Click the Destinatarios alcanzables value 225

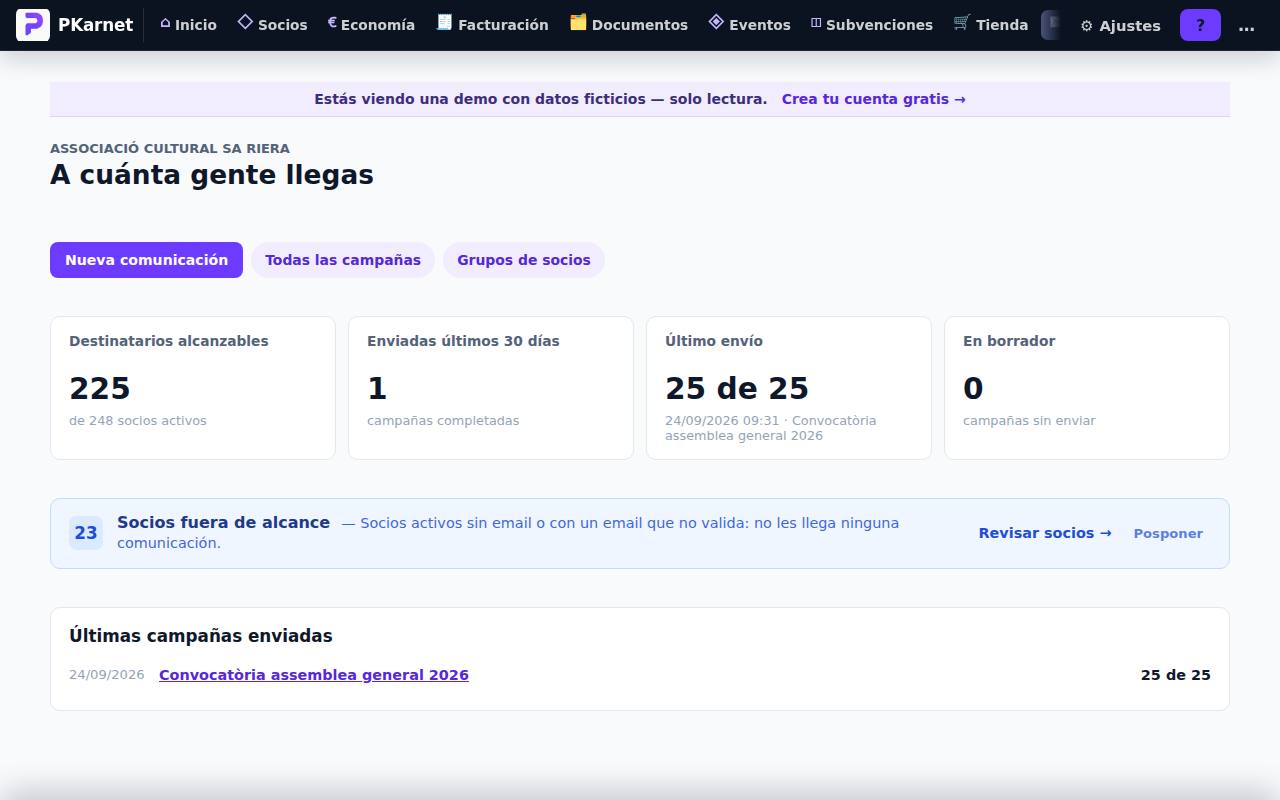[100, 388]
